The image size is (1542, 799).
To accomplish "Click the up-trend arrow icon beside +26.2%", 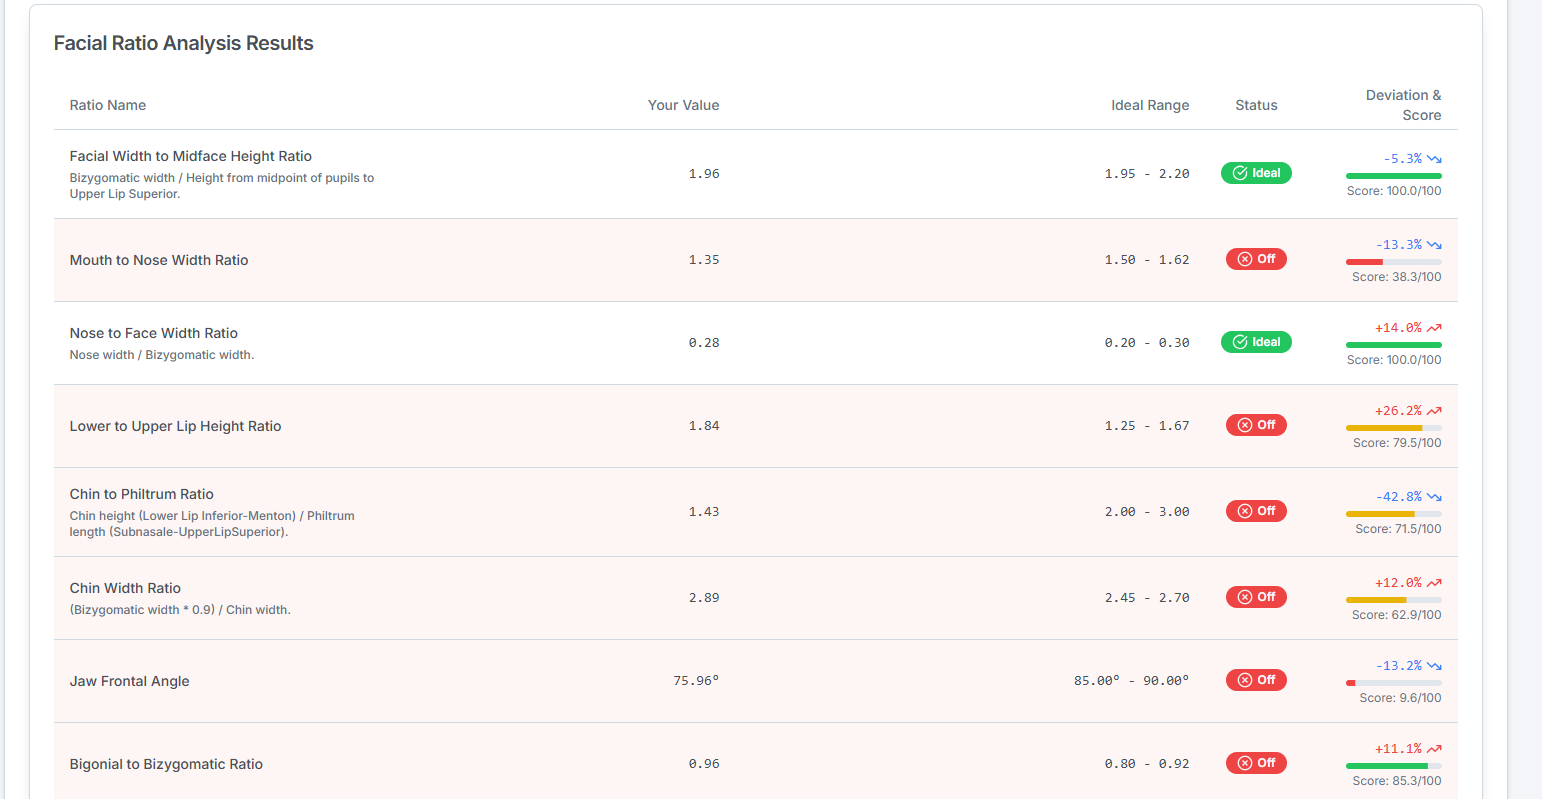I will coord(1434,411).
